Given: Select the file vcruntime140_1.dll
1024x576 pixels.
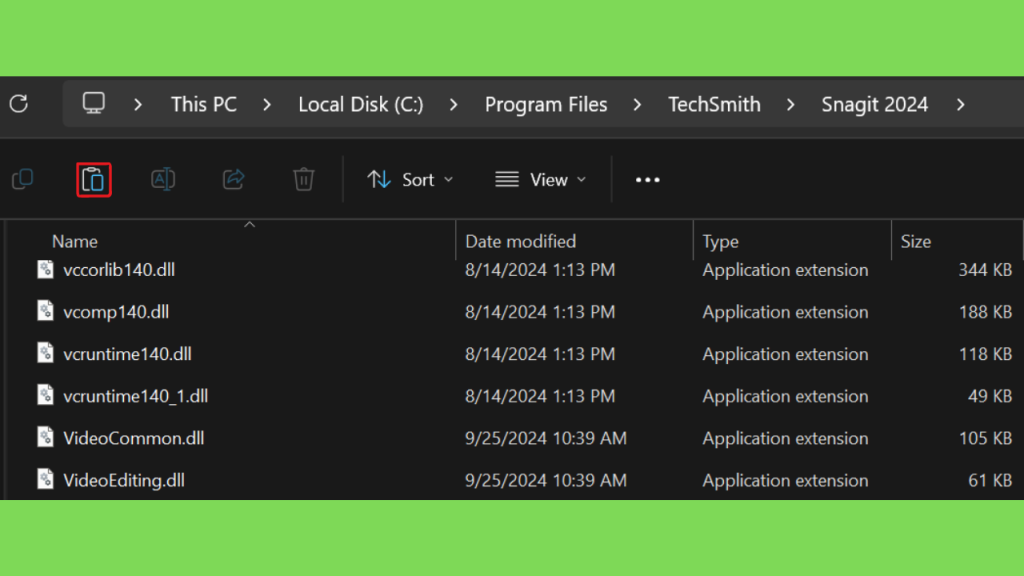Looking at the screenshot, I should coord(135,396).
